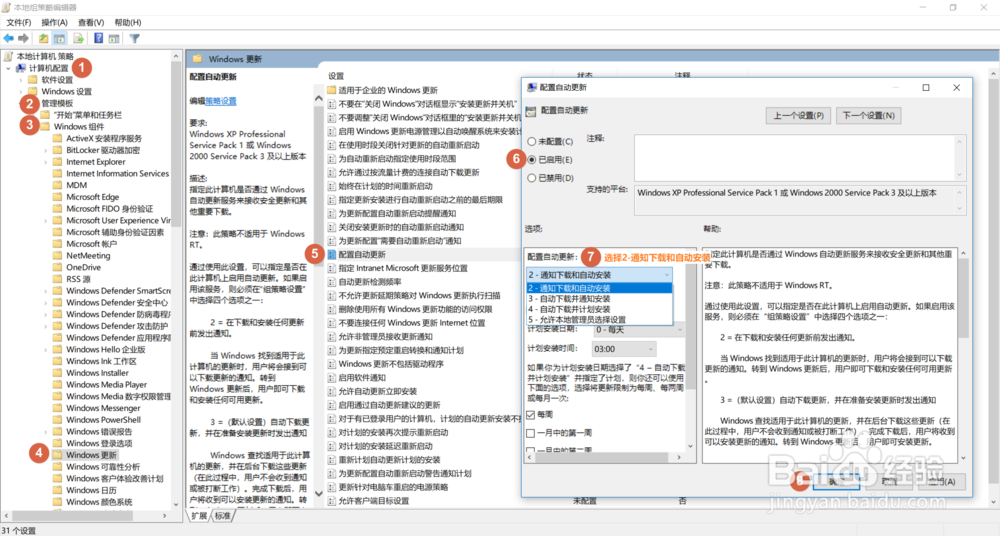The width and height of the screenshot is (1000, 536).
Task: Select 允许非管理员接收更新通知 policy row
Action: coord(385,336)
